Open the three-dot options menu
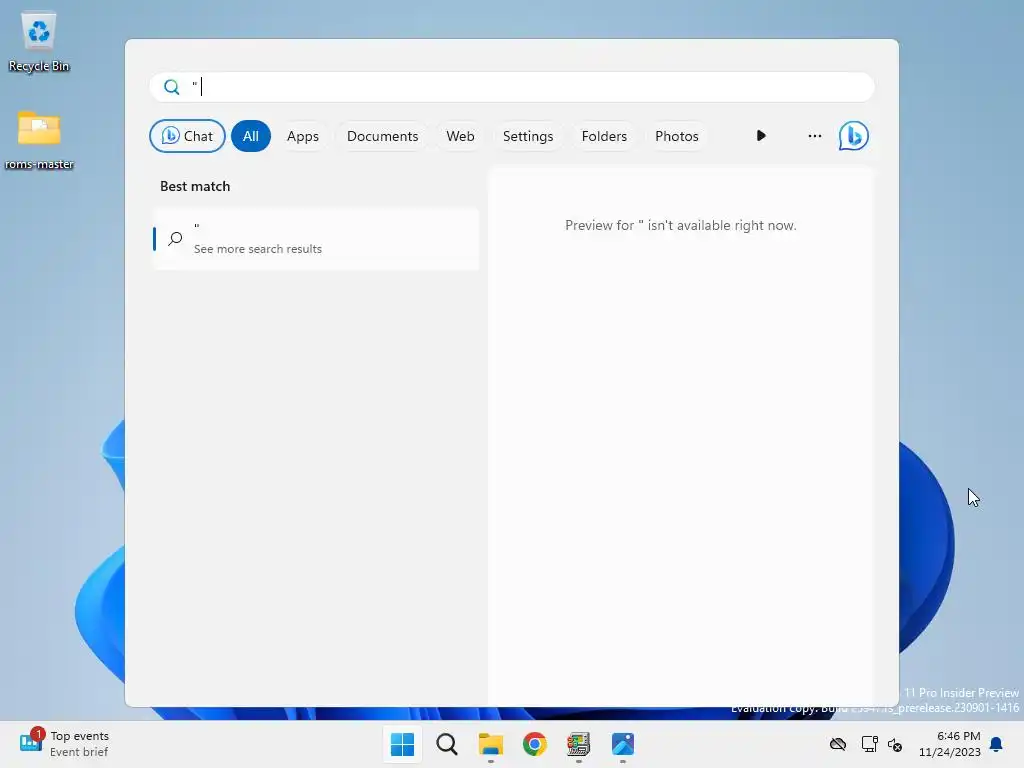The height and width of the screenshot is (768, 1024). click(x=814, y=136)
